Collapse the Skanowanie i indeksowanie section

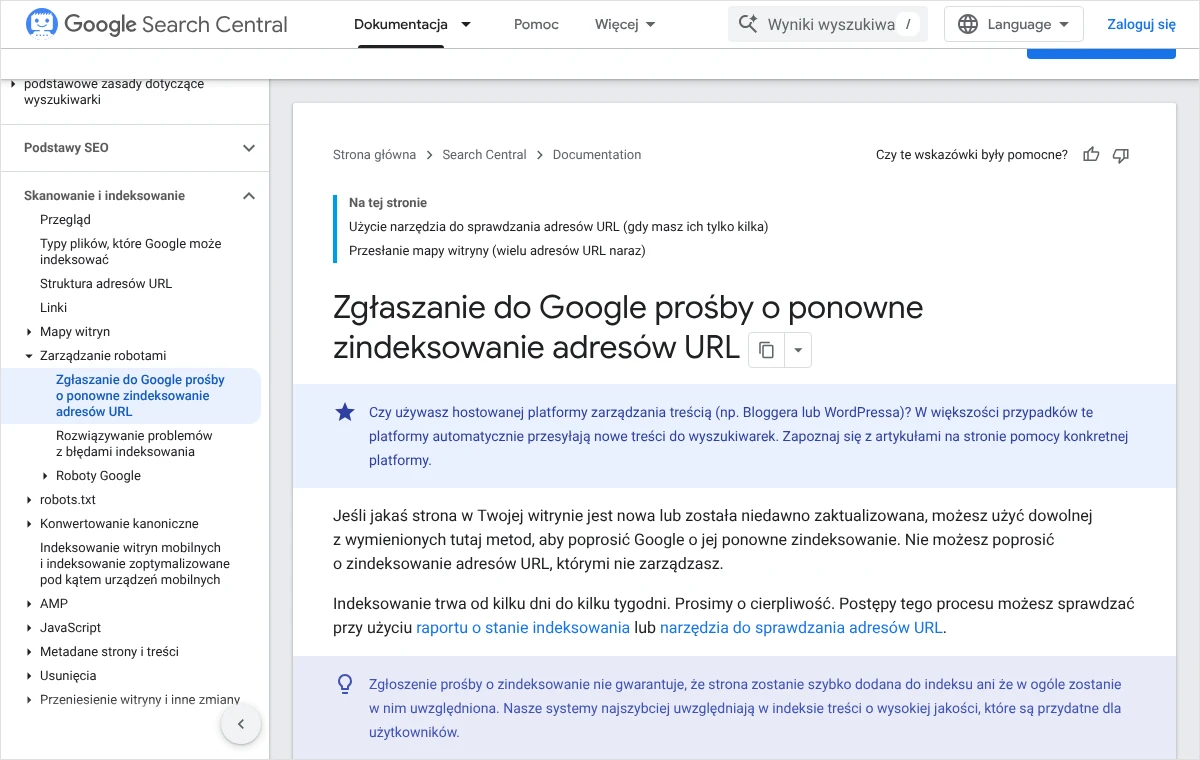tap(249, 196)
